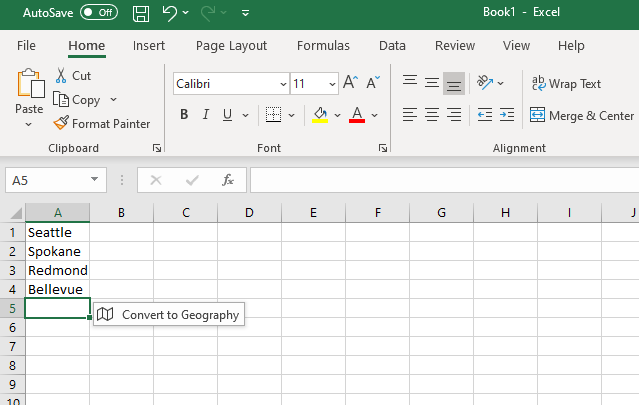Select cell A1 containing Seattle
This screenshot has width=639, height=405.
pos(57,232)
